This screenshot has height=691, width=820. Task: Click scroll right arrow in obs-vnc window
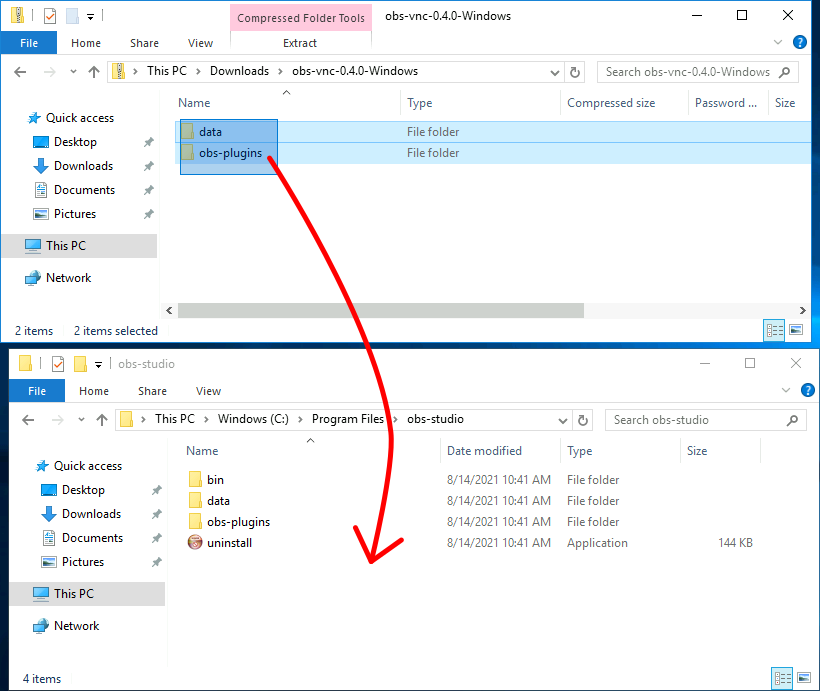(803, 311)
